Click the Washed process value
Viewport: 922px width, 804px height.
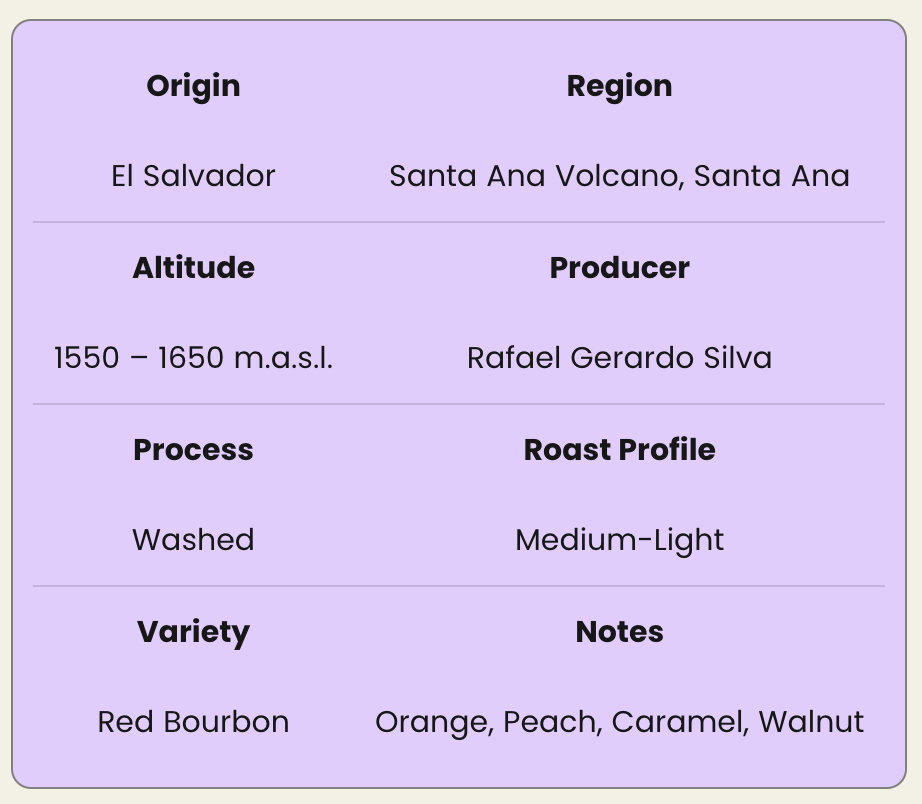tap(193, 540)
